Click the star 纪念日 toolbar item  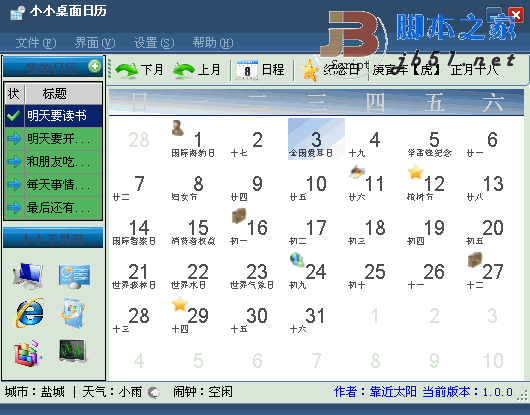tap(330, 70)
